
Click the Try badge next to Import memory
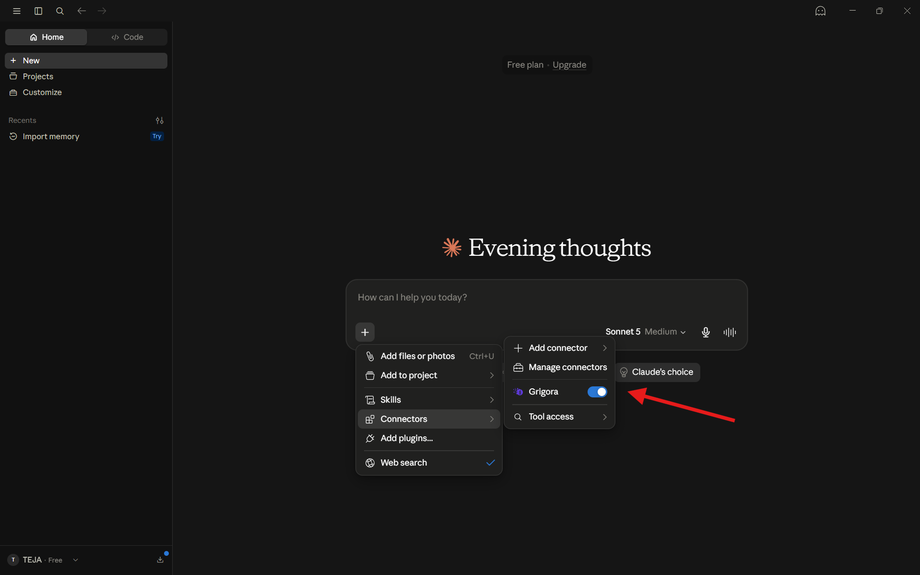tap(157, 136)
